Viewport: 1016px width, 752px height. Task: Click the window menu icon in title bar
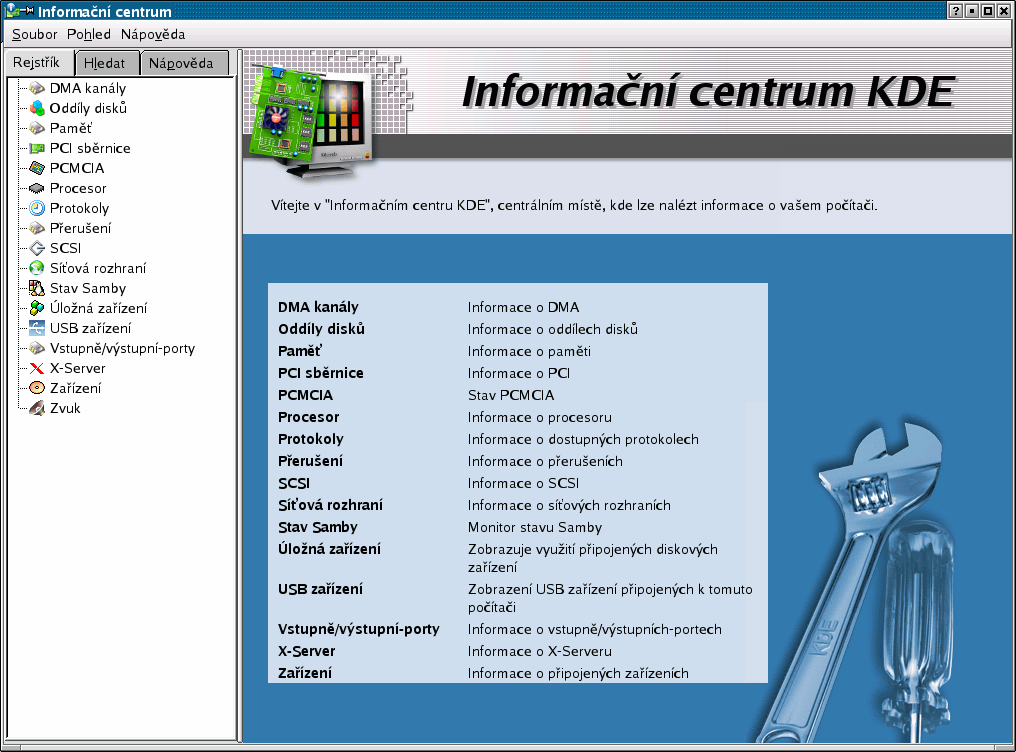[x=12, y=10]
